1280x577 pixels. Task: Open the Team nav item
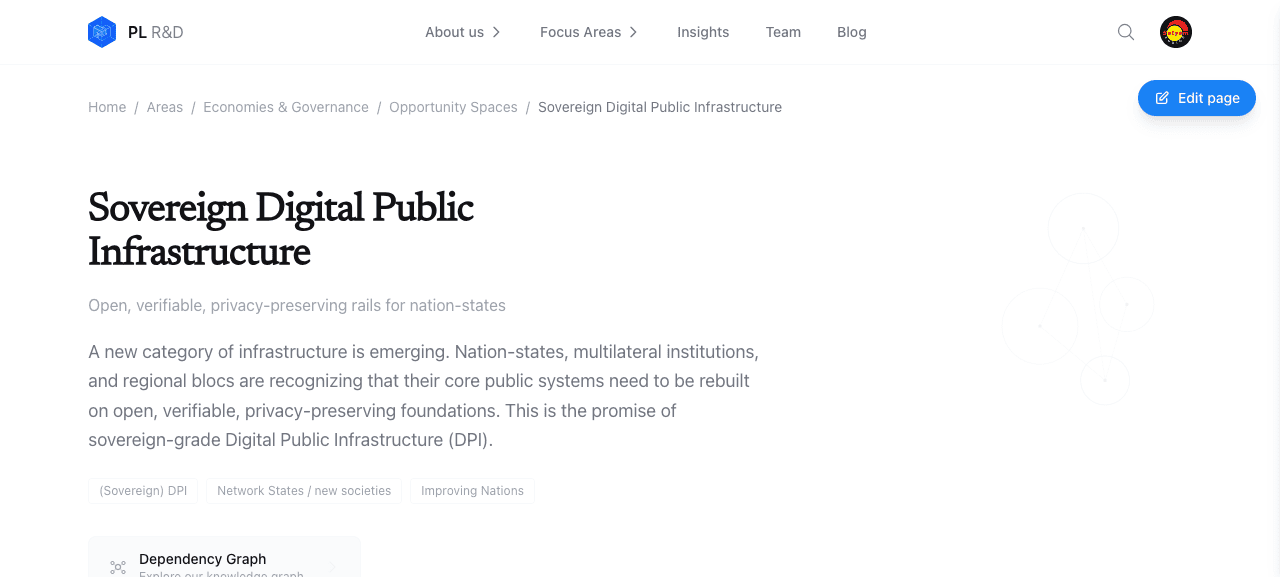tap(783, 32)
